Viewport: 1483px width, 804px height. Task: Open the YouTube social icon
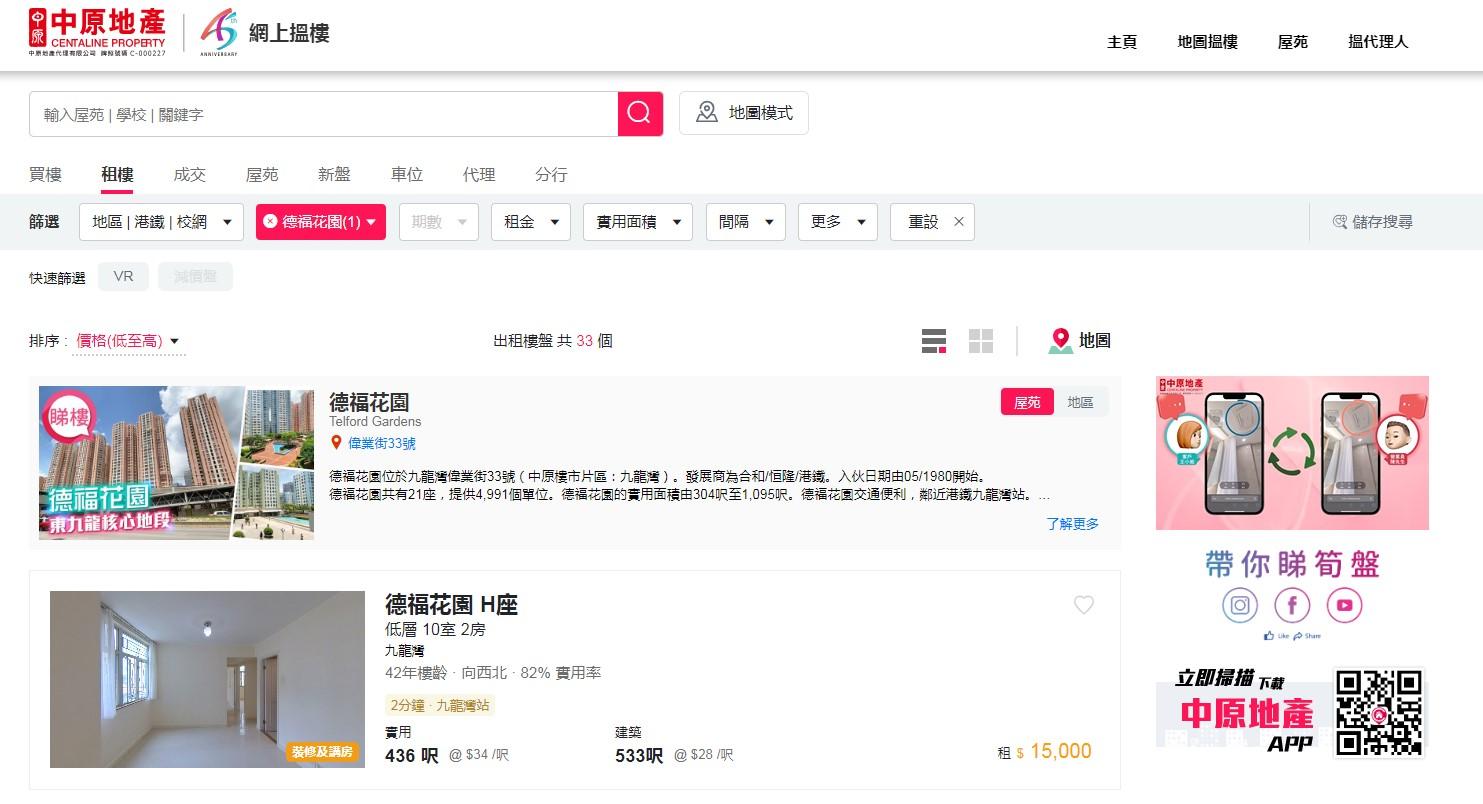pos(1344,605)
